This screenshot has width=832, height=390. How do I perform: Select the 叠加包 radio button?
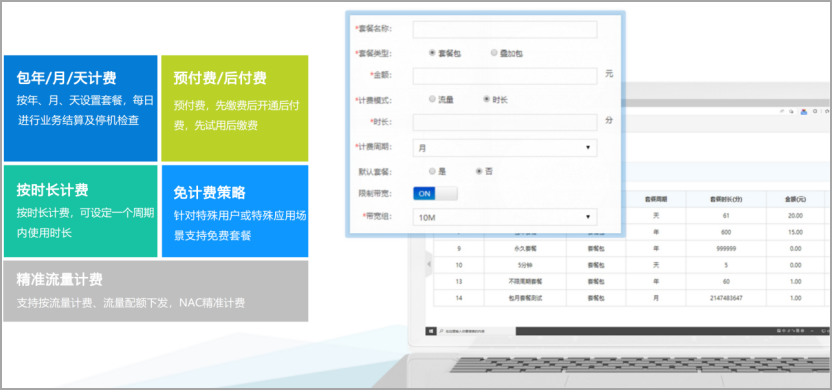pyautogui.click(x=494, y=53)
